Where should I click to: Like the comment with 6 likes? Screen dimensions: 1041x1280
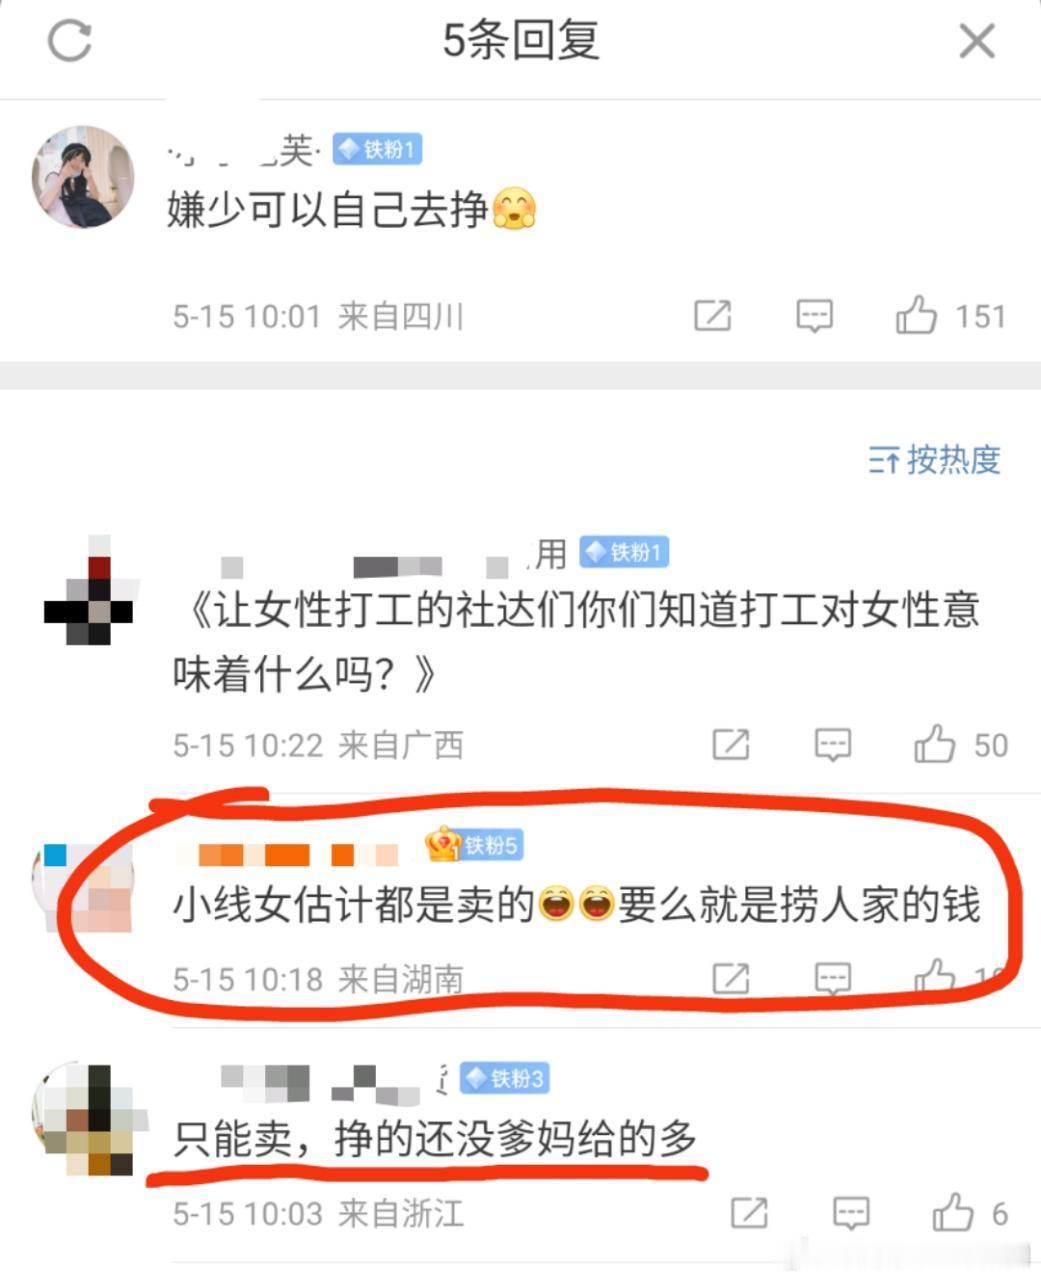coord(970,1213)
